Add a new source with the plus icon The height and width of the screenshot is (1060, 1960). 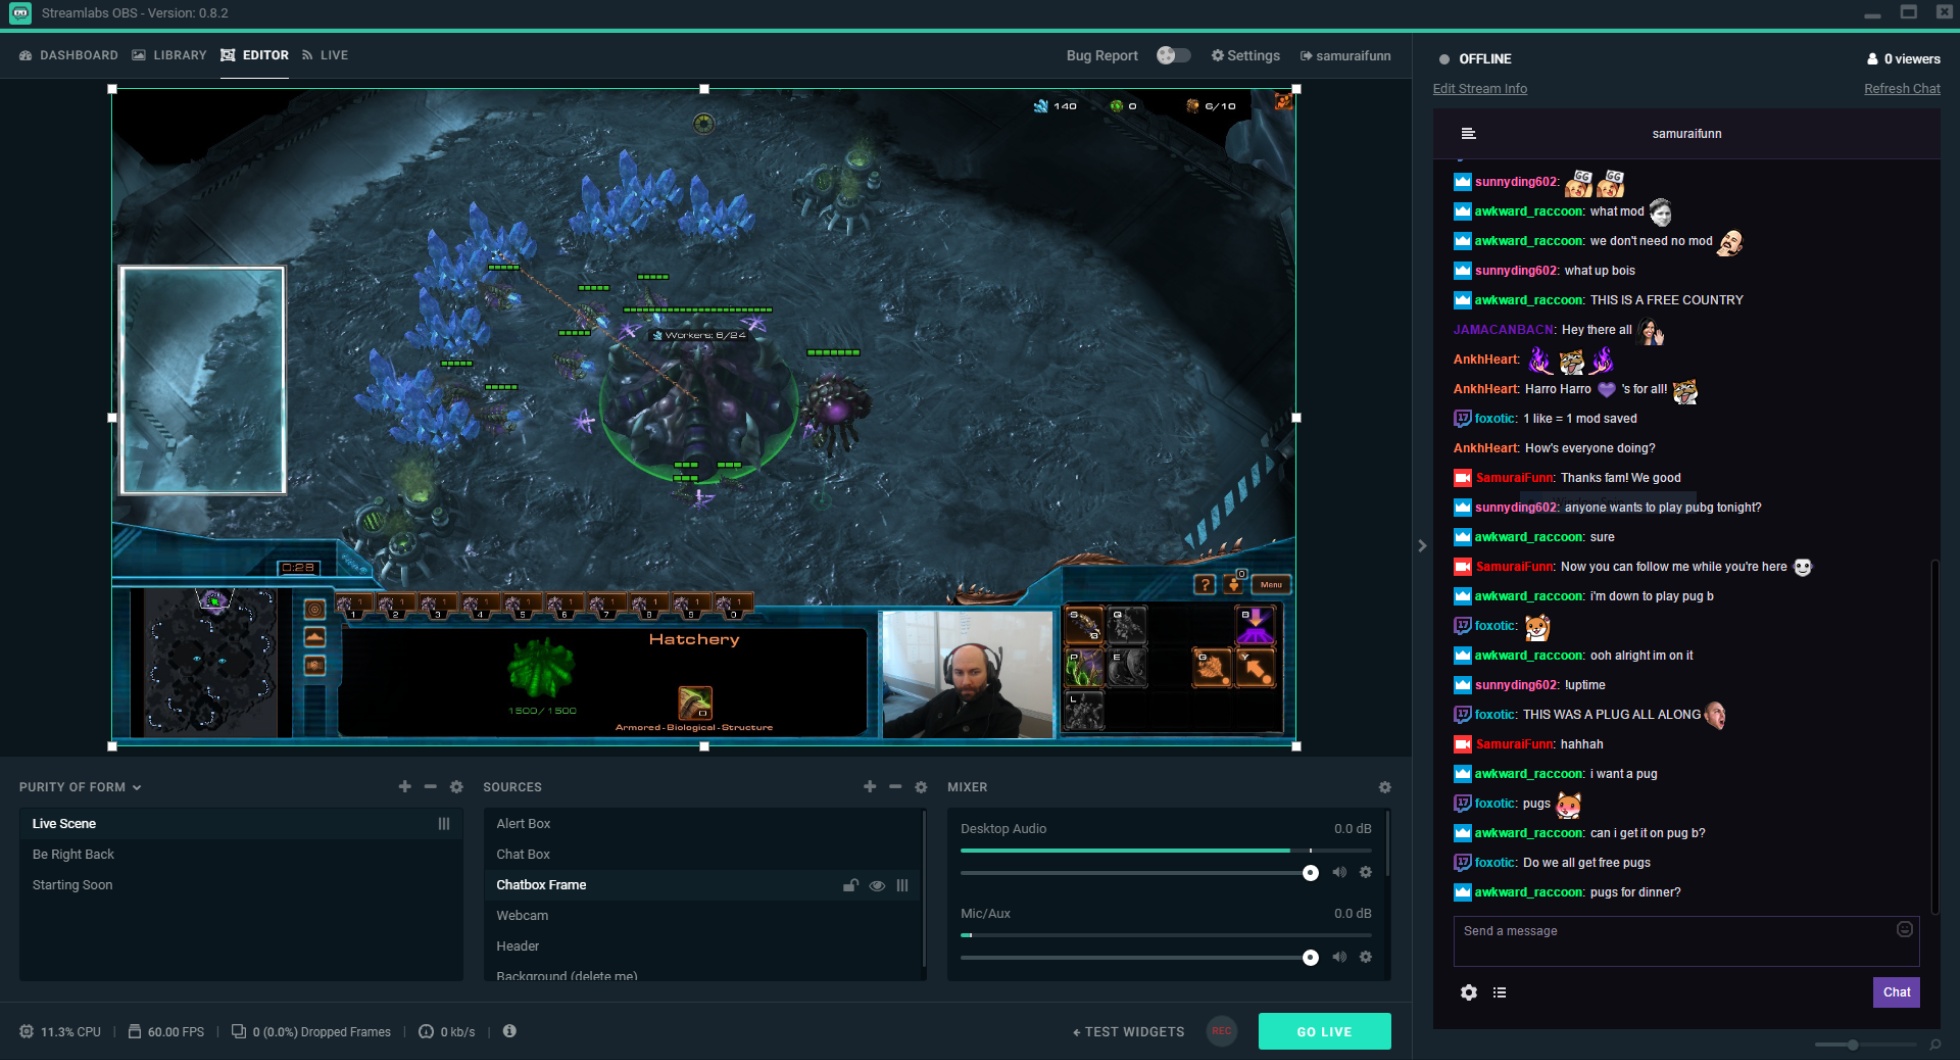tap(869, 787)
